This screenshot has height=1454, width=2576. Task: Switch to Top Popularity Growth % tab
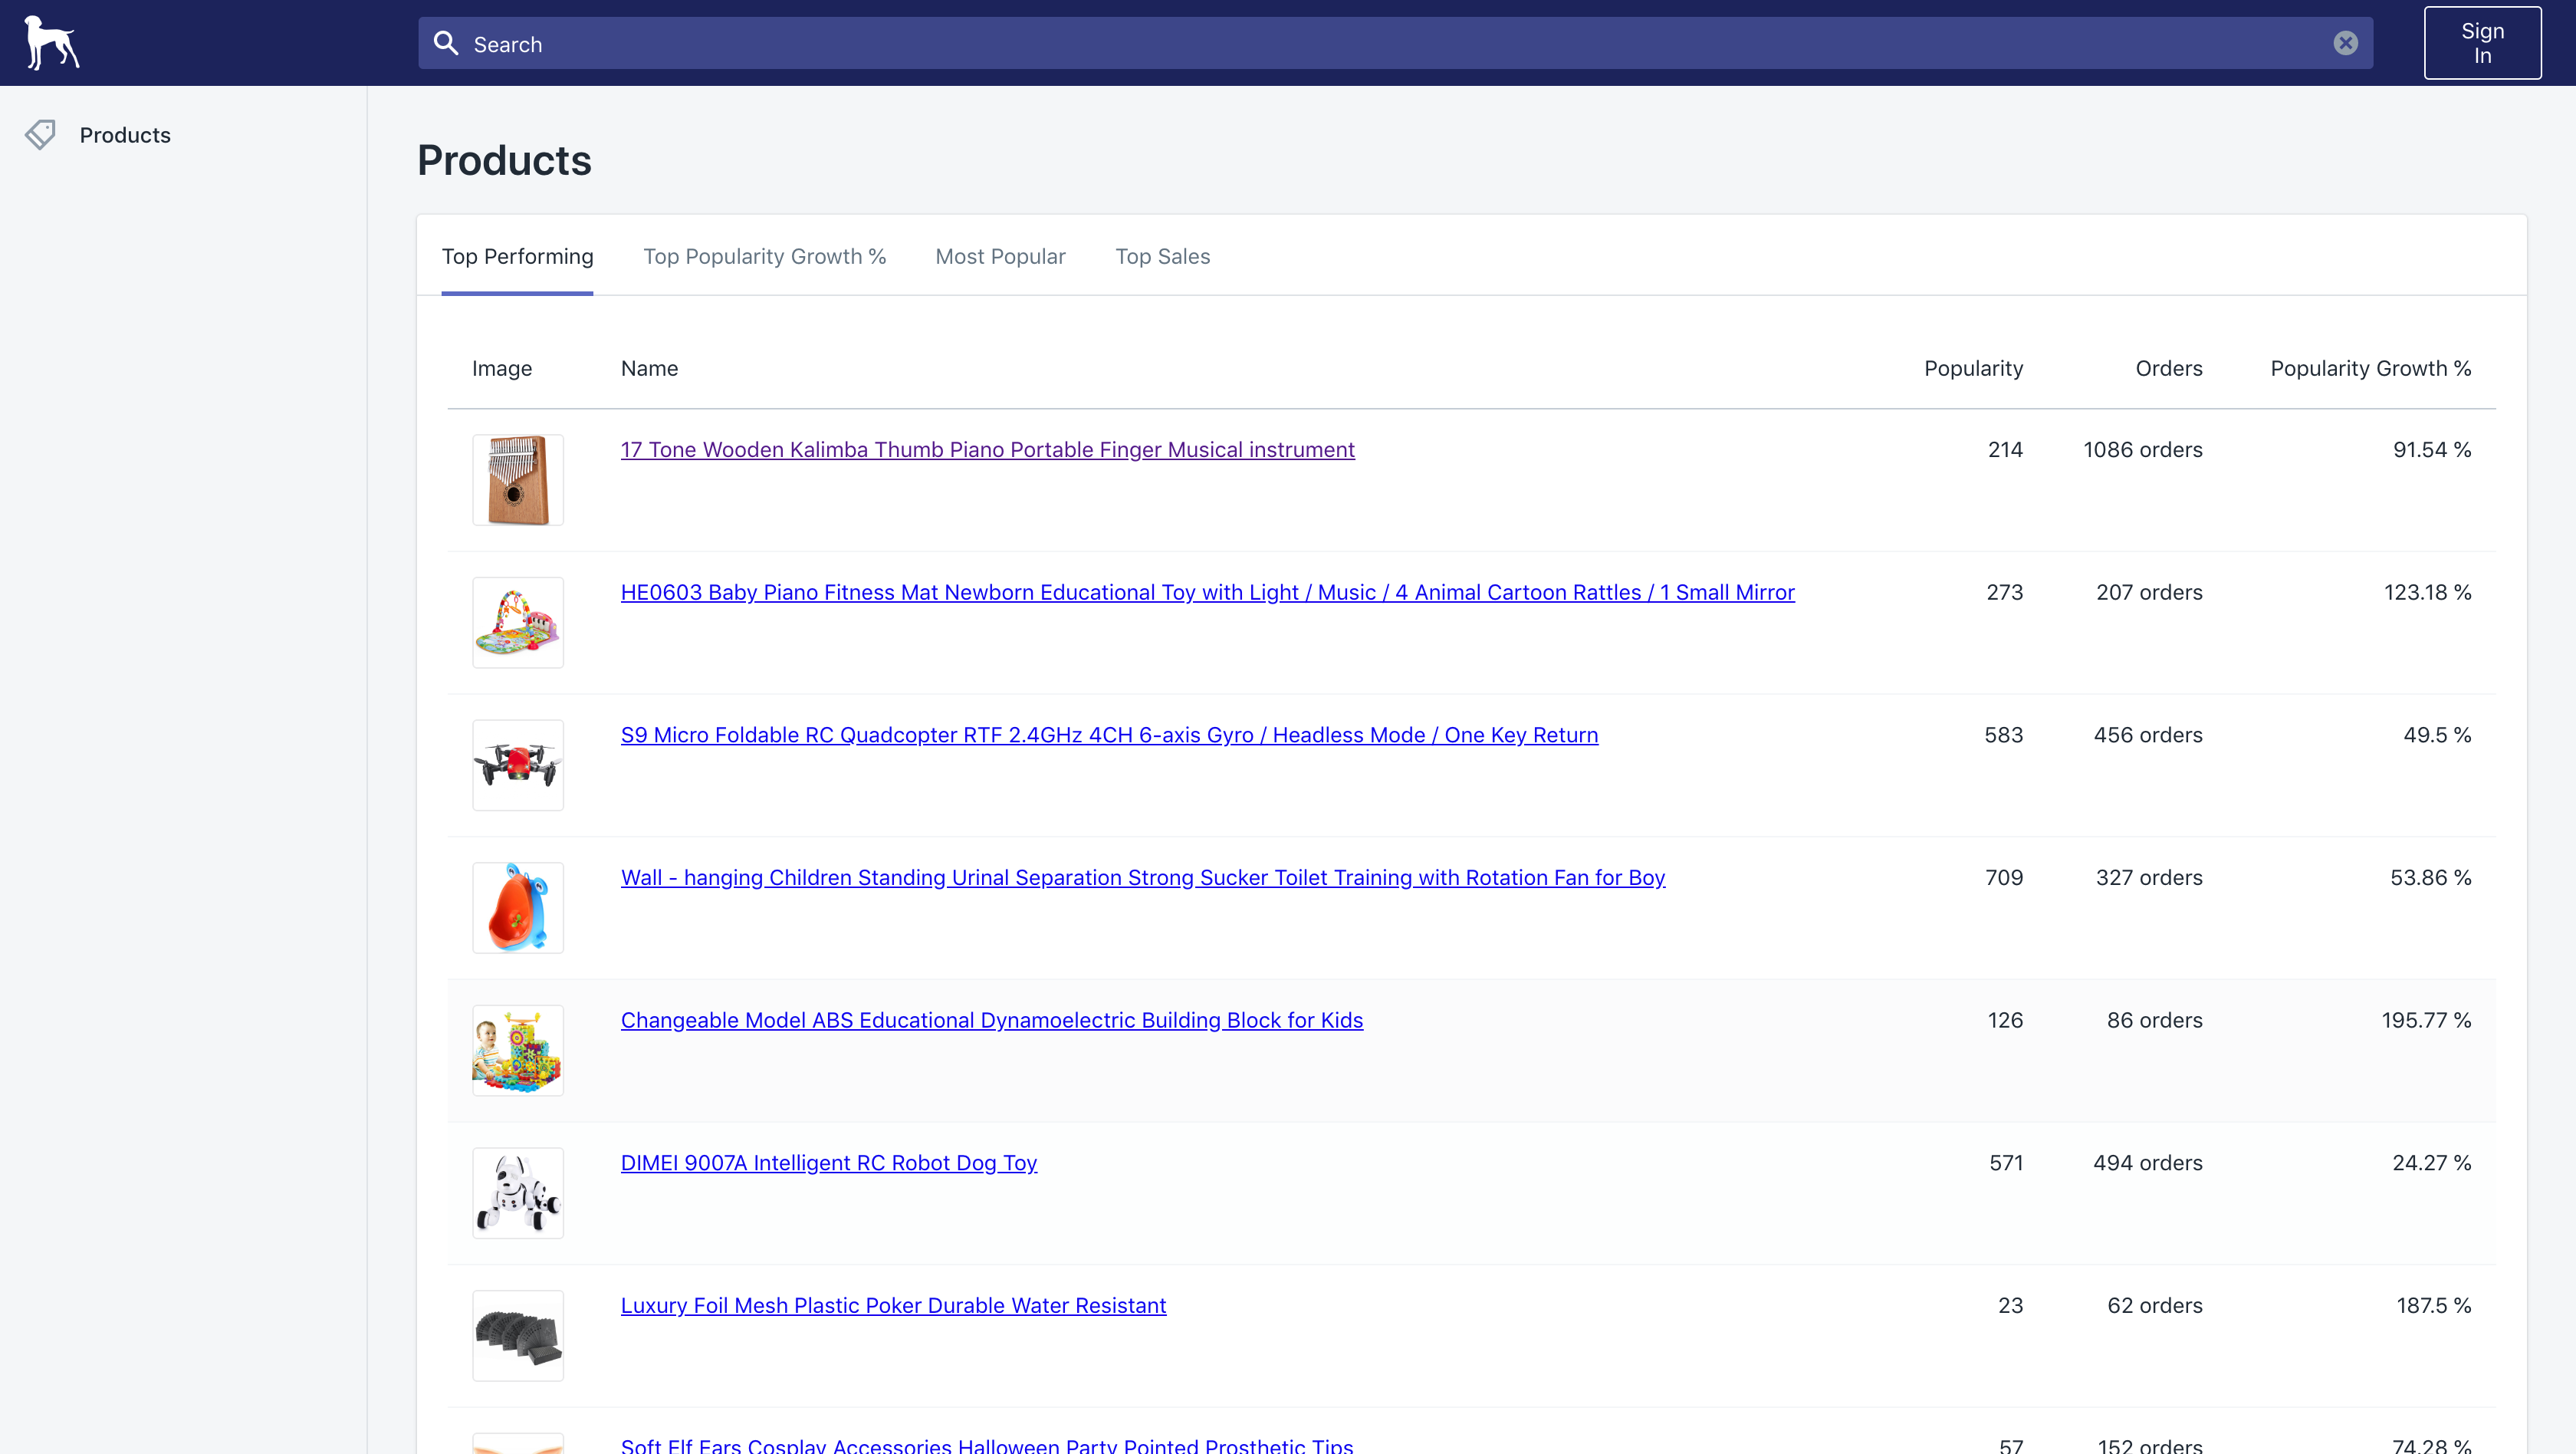[x=764, y=256]
